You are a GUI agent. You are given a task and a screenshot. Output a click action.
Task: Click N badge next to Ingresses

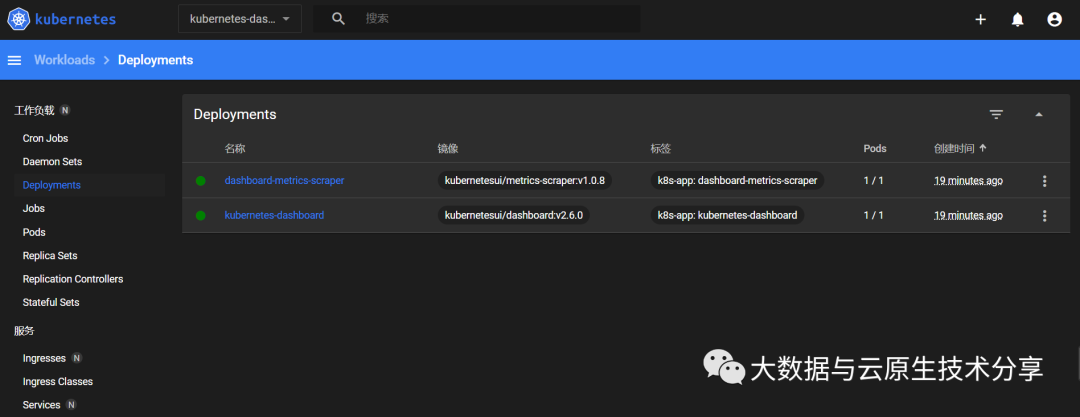pyautogui.click(x=77, y=358)
